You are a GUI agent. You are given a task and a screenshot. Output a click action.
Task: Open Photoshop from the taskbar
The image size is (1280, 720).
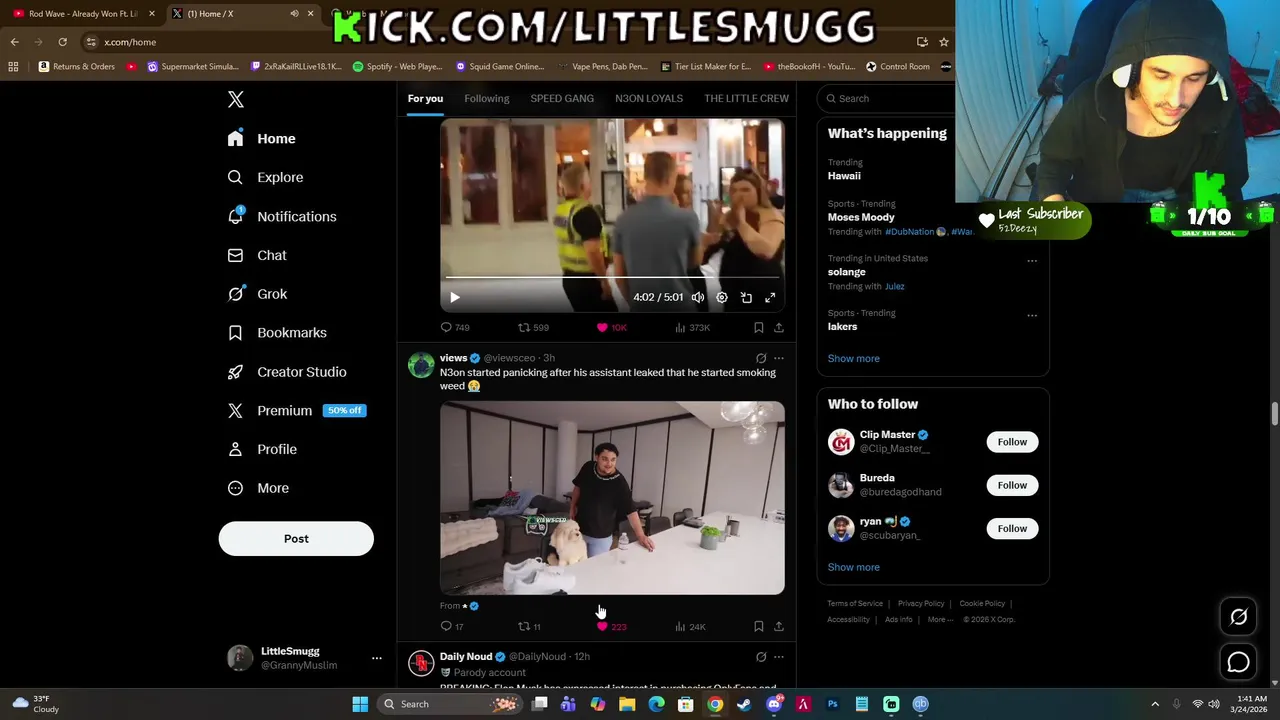tap(832, 704)
